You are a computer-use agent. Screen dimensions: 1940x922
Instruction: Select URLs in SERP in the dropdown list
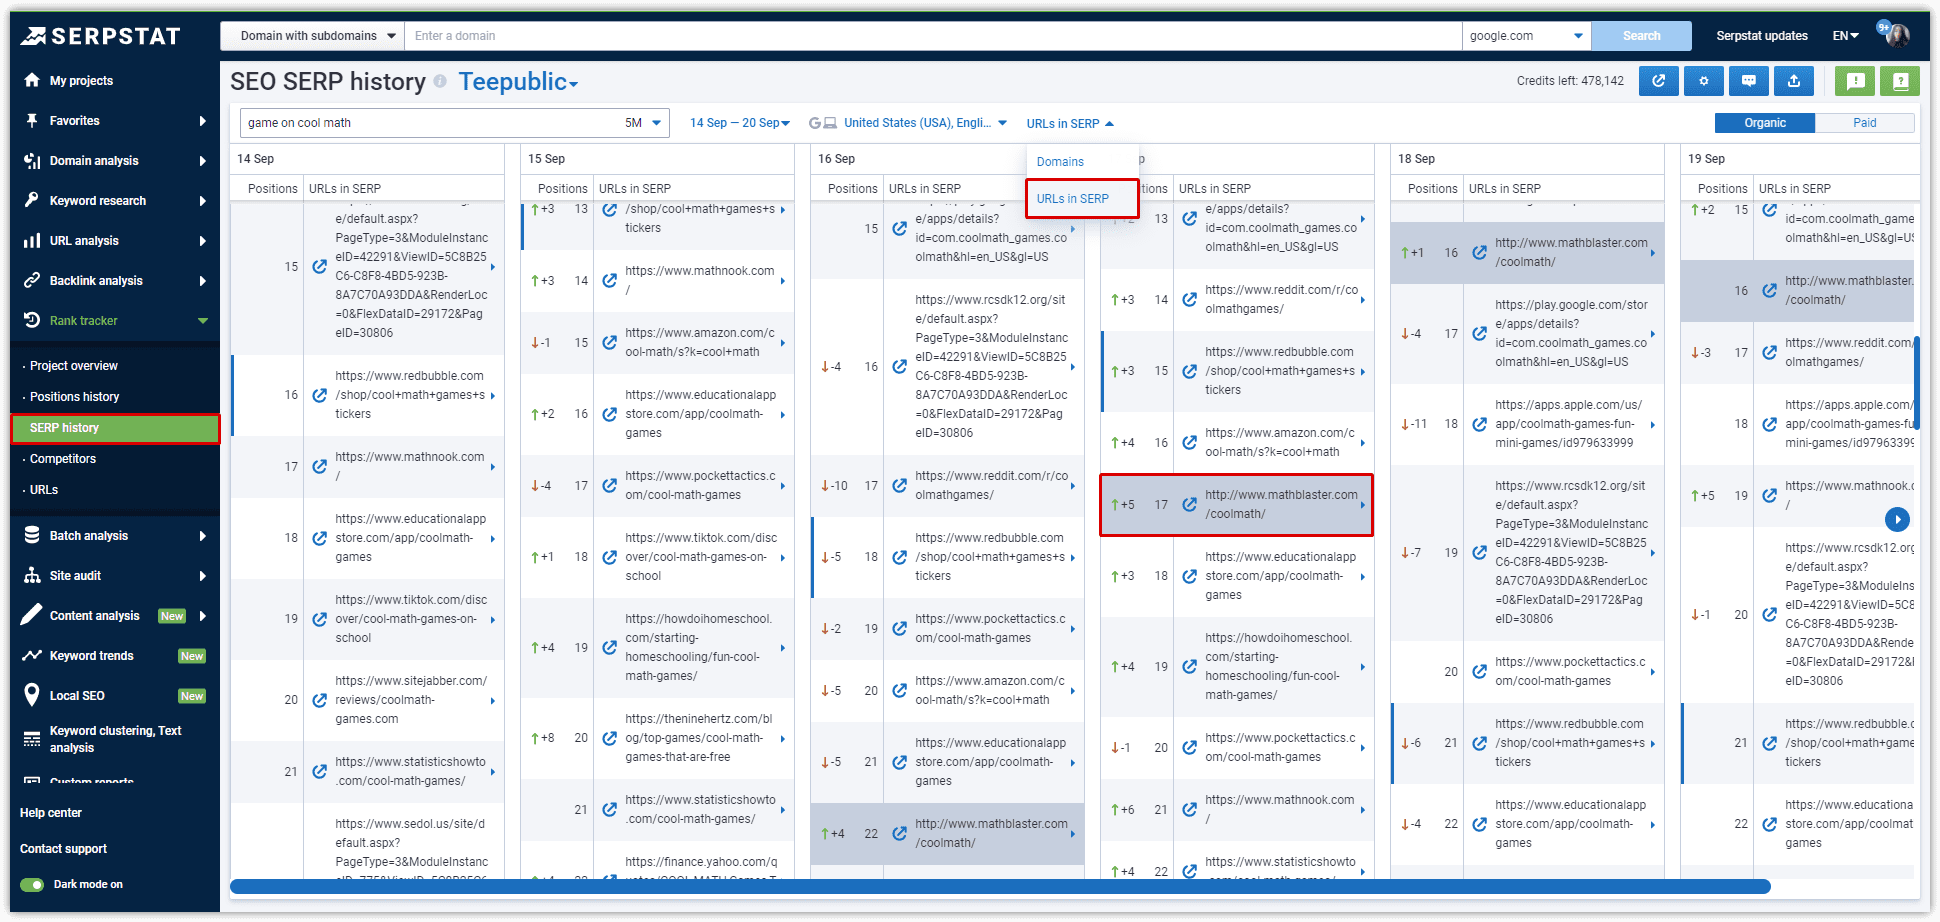click(x=1072, y=199)
